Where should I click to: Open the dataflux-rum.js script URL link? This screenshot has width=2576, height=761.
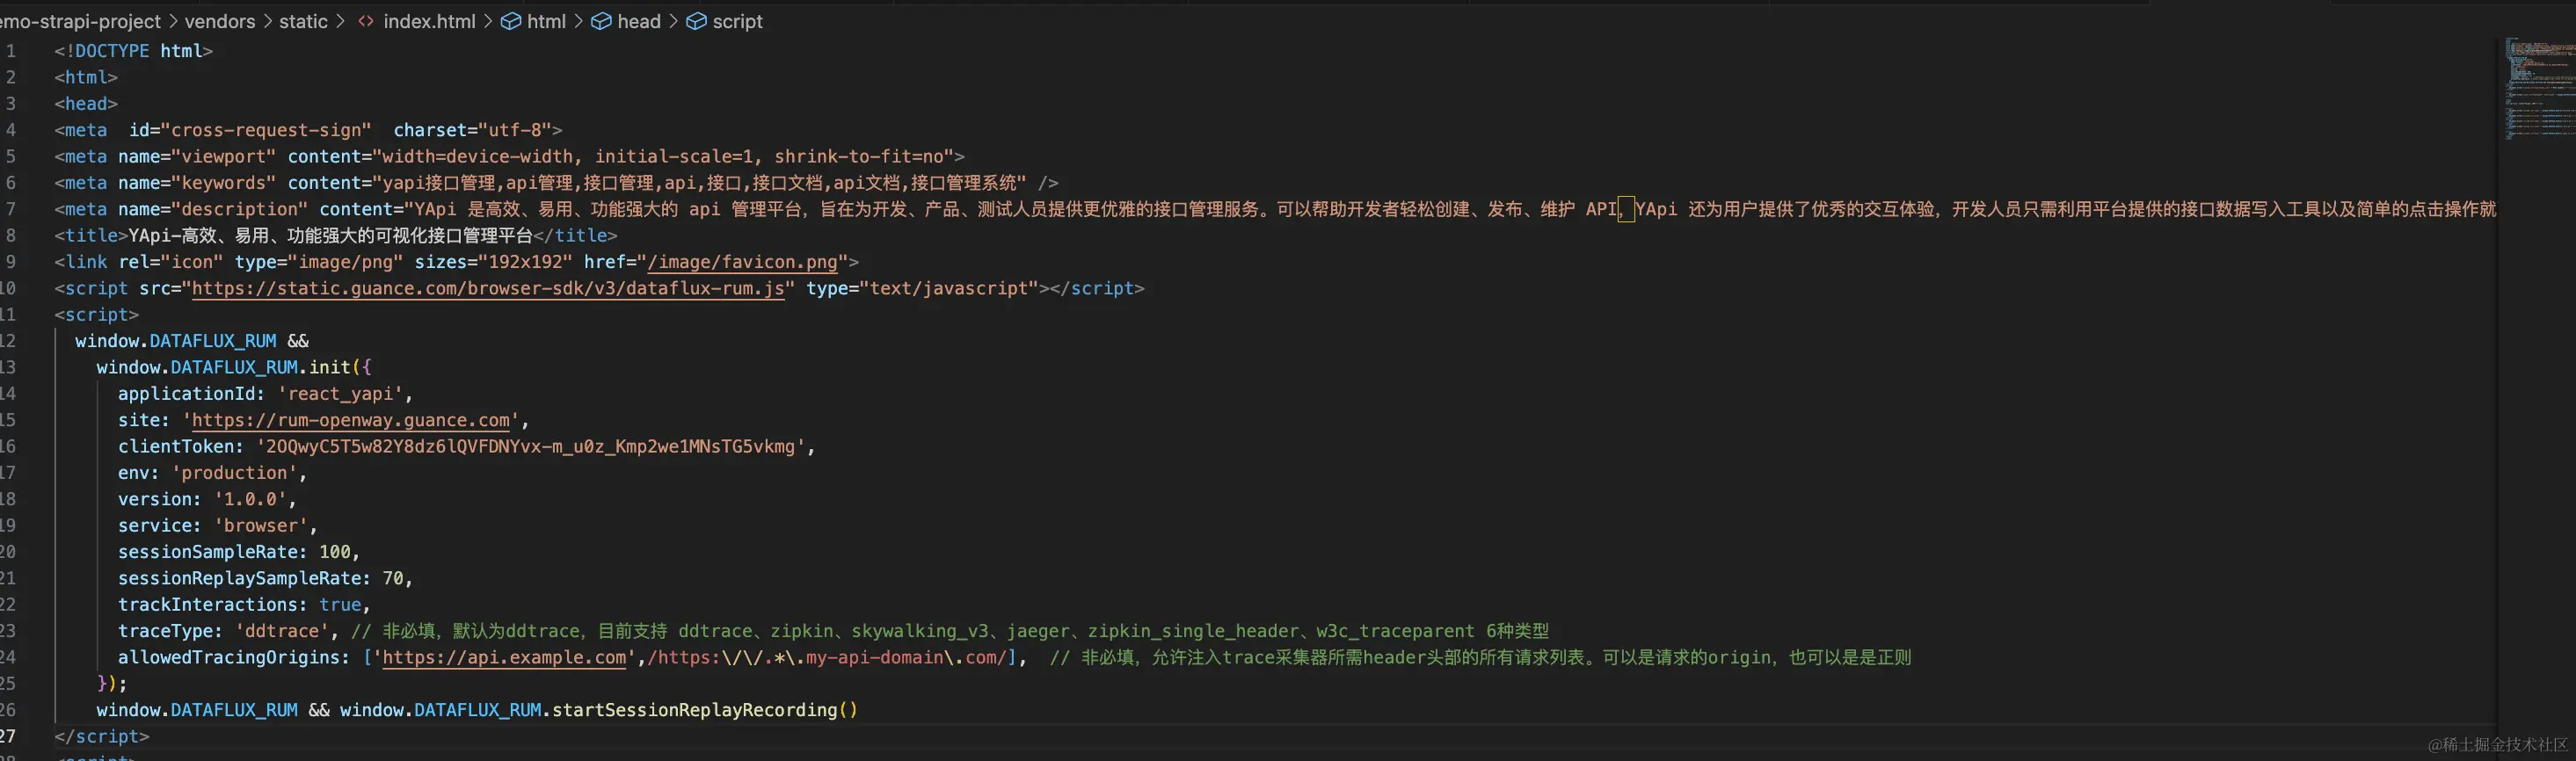[488, 289]
